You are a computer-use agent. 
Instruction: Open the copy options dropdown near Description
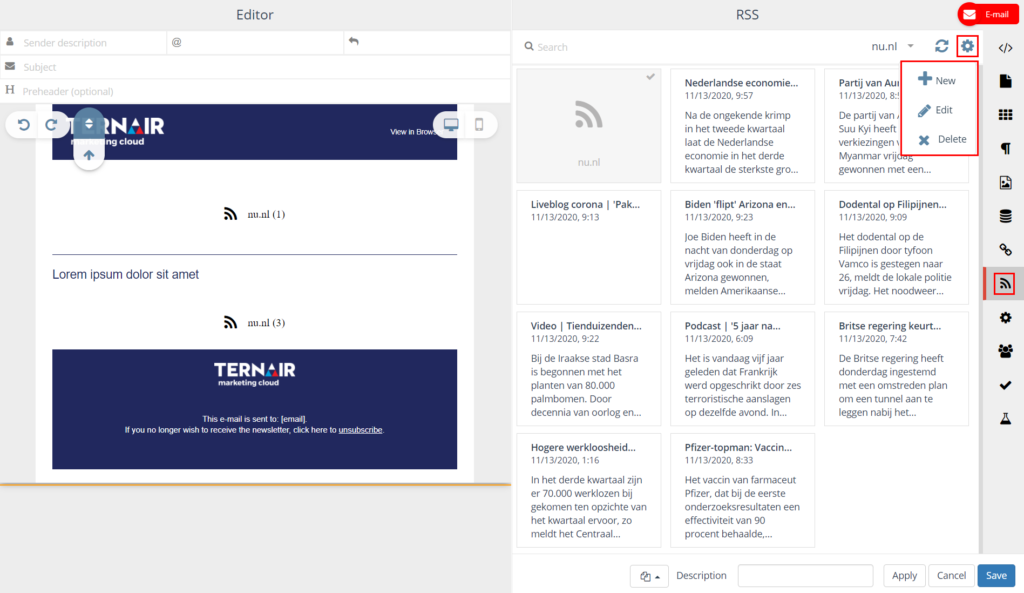[649, 576]
